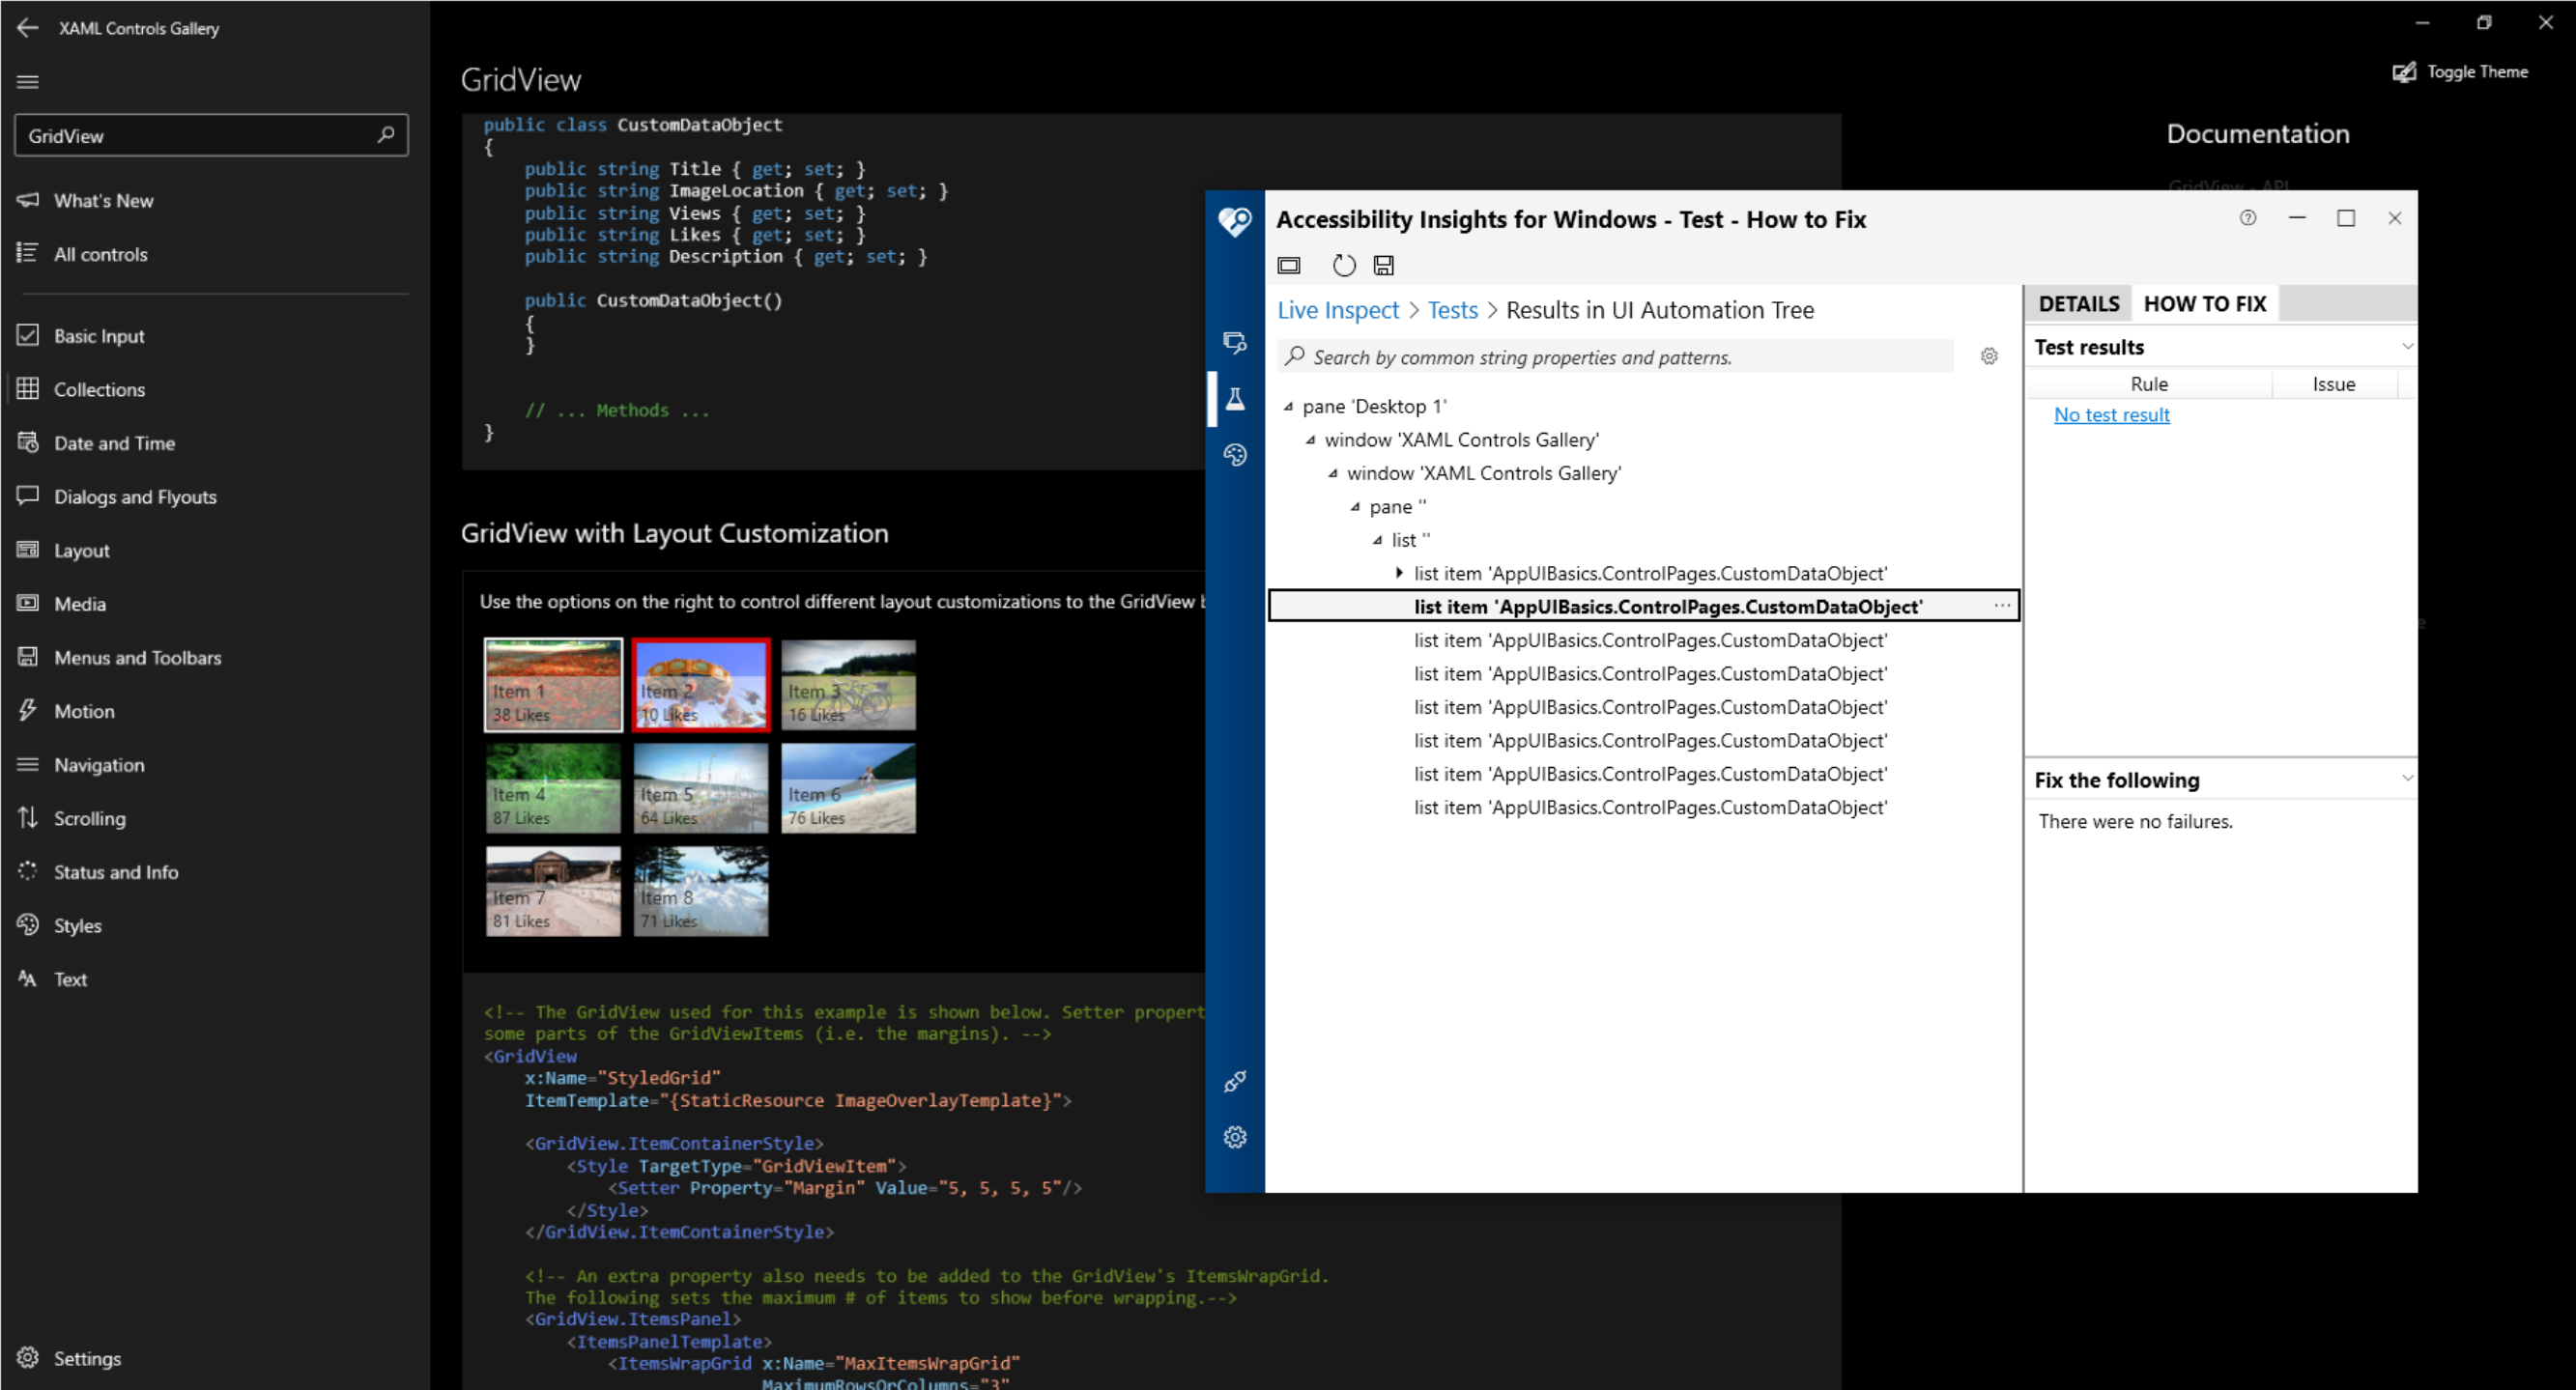
Task: Switch to the DETAILS tab
Action: click(2078, 303)
